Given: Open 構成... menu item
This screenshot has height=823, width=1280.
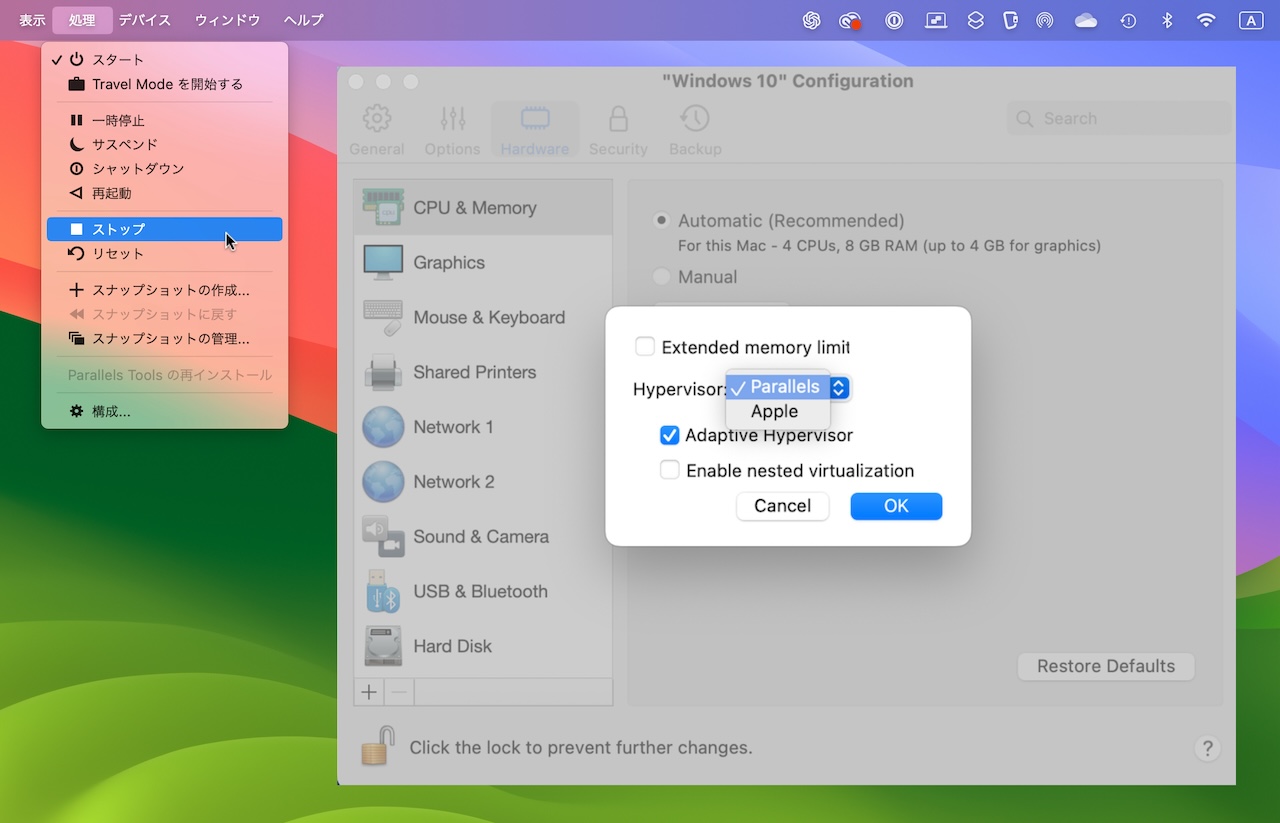Looking at the screenshot, I should pyautogui.click(x=165, y=411).
